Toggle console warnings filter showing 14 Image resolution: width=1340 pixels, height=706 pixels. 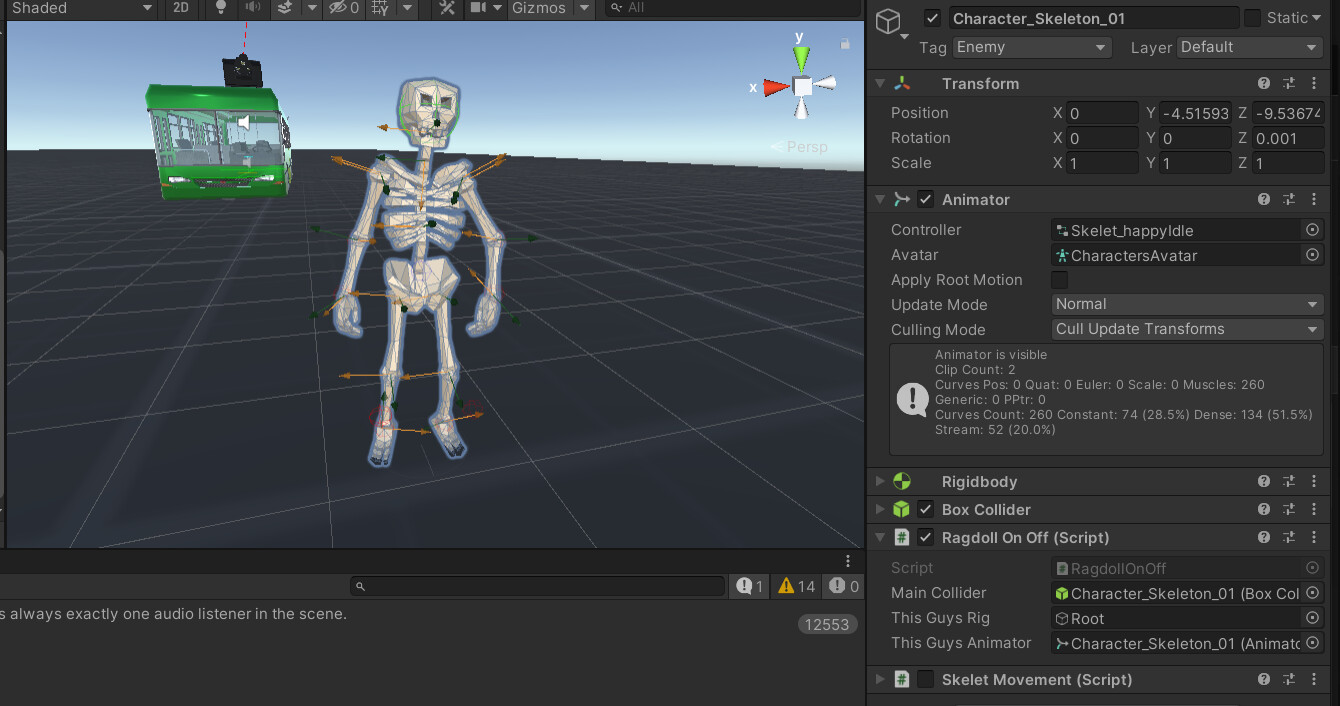point(797,586)
